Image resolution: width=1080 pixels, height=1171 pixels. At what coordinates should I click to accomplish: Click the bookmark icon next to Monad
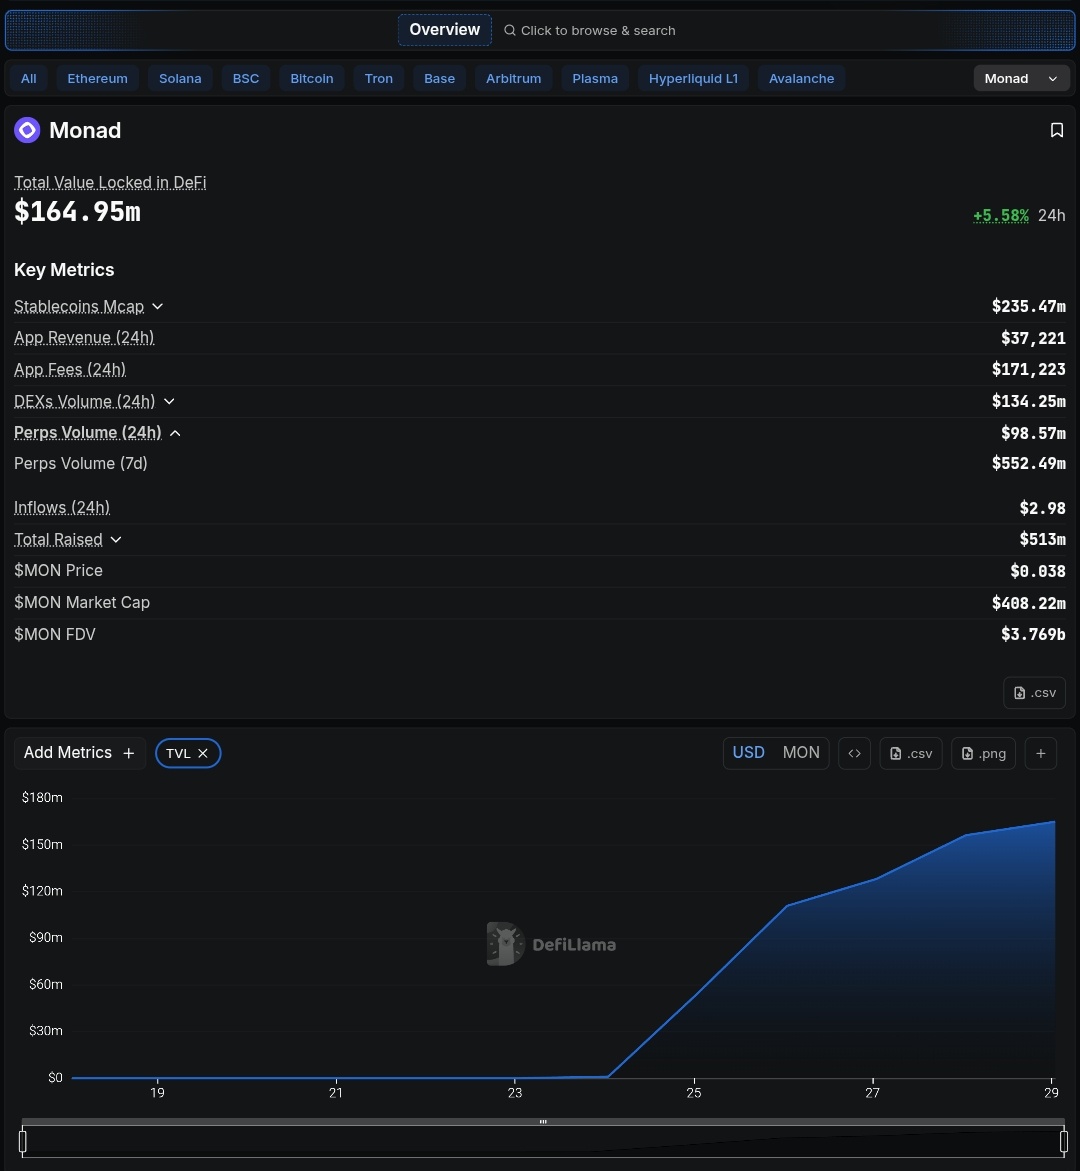[1056, 130]
